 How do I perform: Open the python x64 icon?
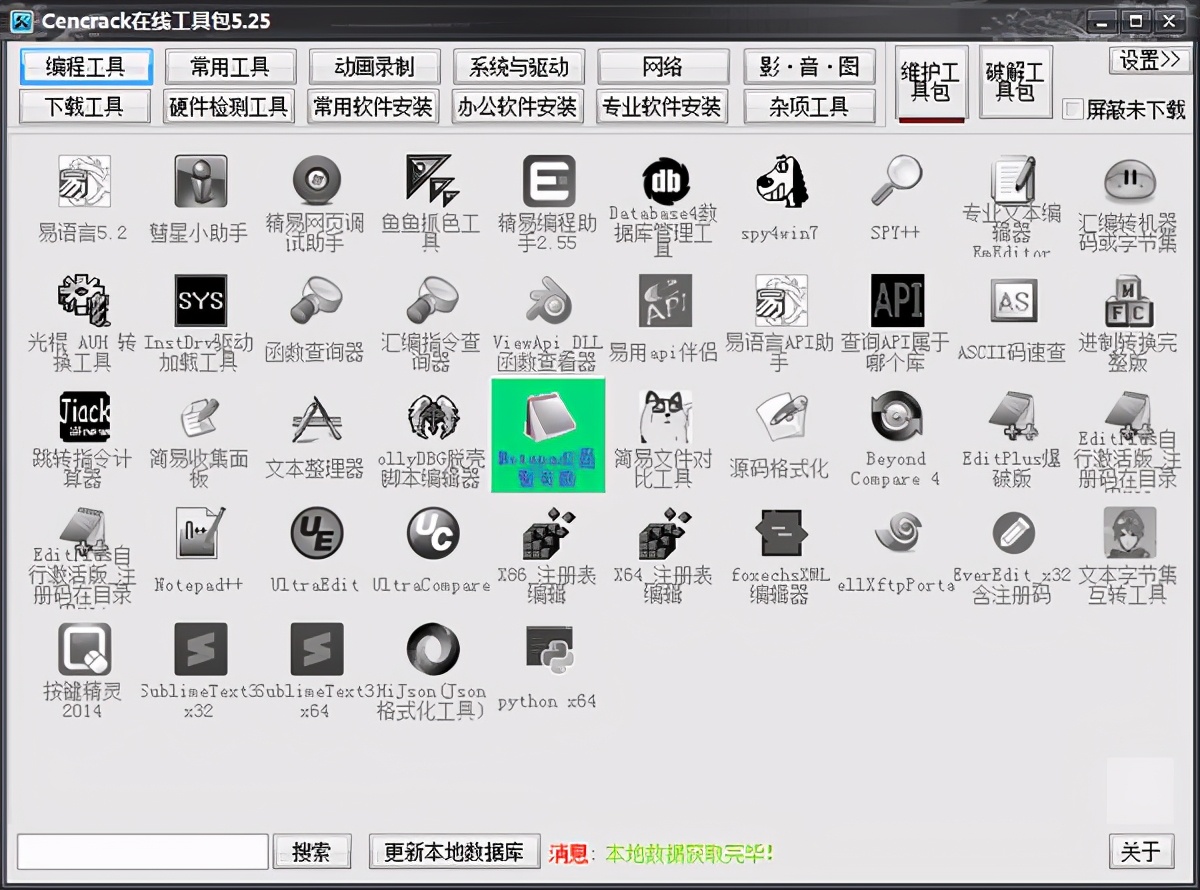[x=548, y=651]
